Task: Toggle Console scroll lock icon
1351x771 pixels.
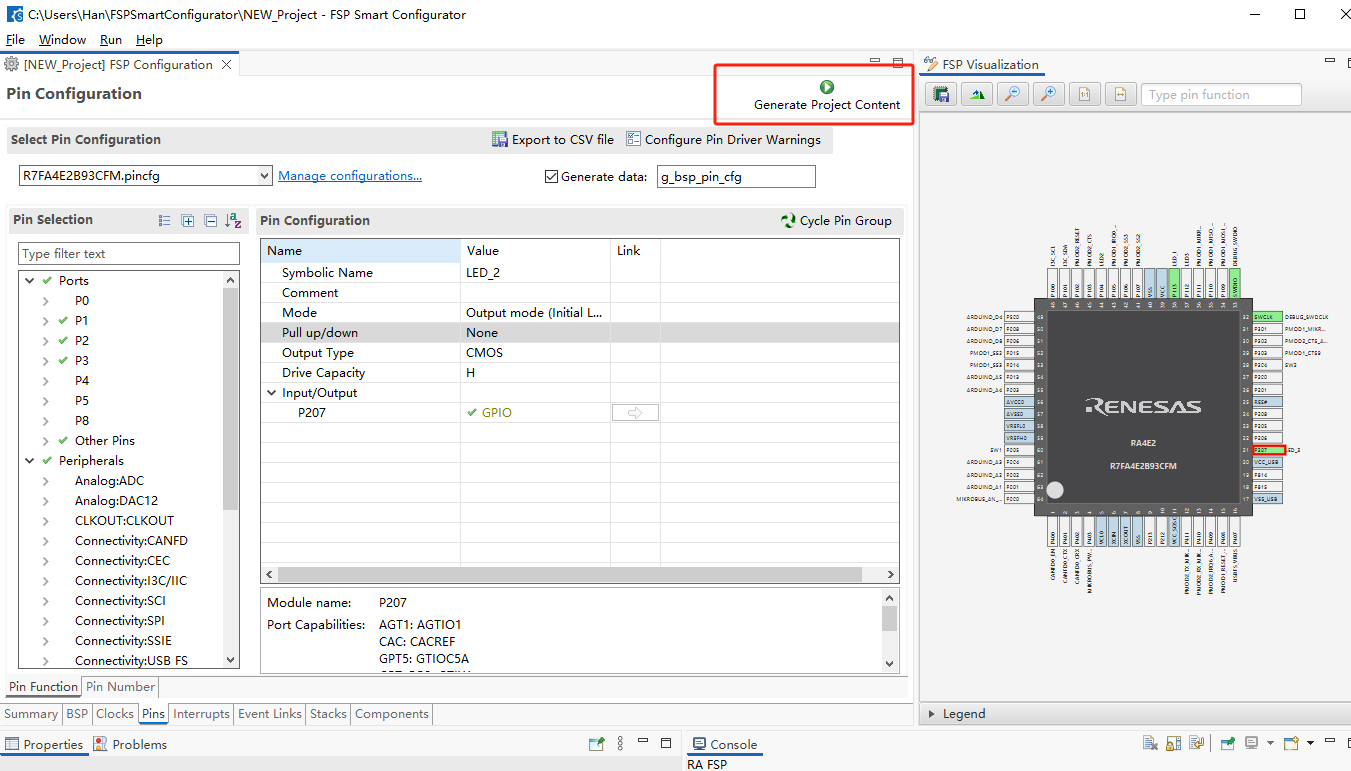Action: coord(1172,744)
